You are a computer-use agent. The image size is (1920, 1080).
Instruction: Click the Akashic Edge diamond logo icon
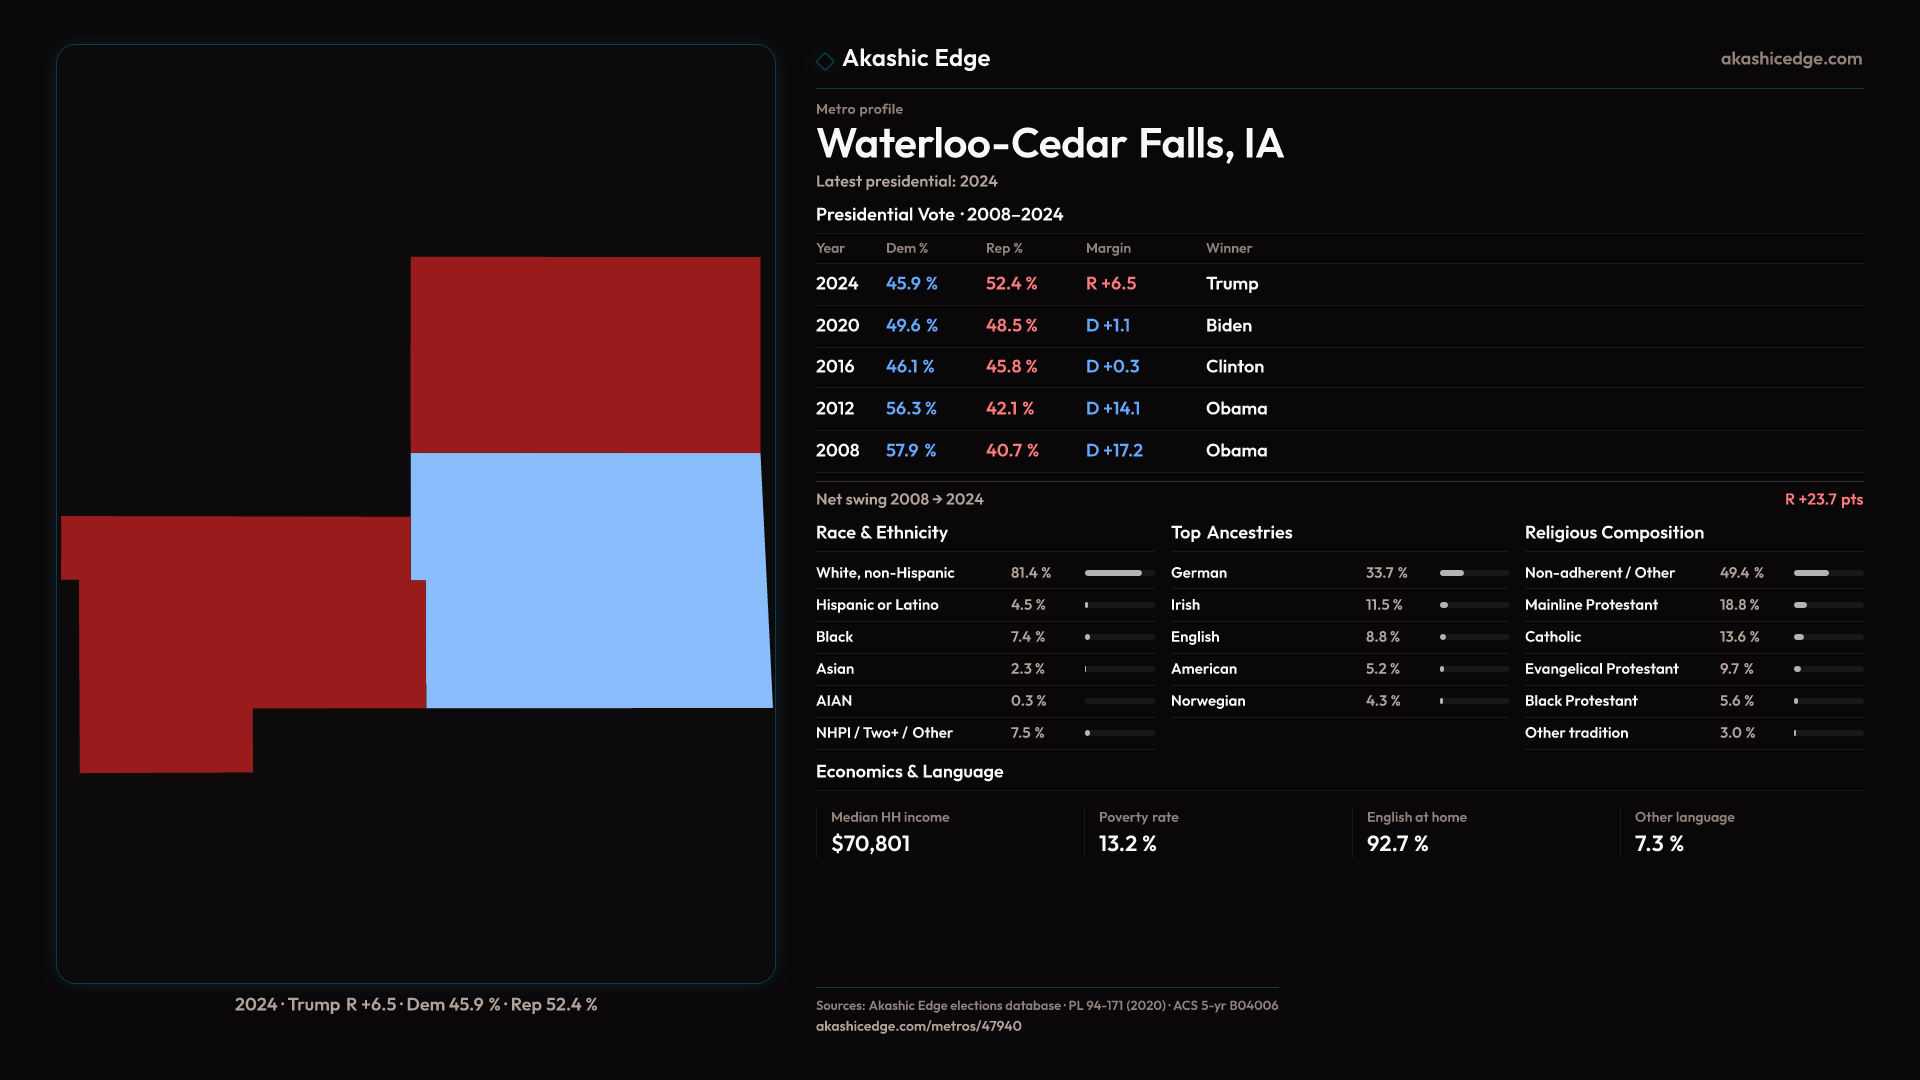[x=825, y=61]
